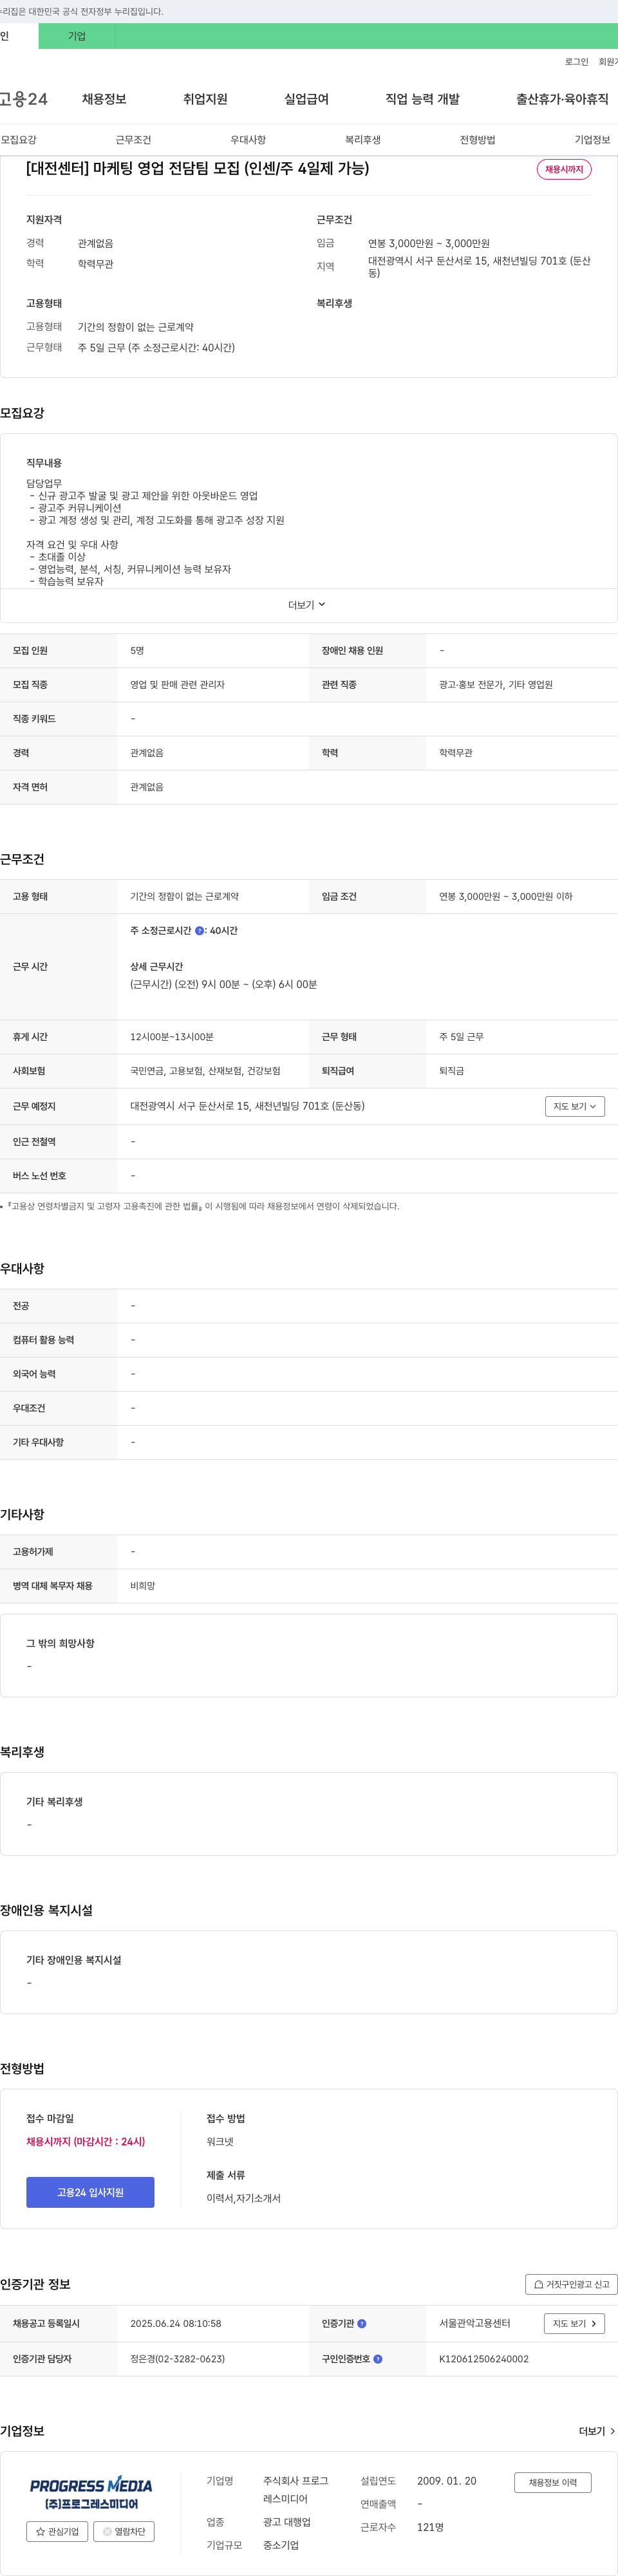618x2576 pixels.
Task: View 채용정보 이력 for company
Action: point(553,2482)
